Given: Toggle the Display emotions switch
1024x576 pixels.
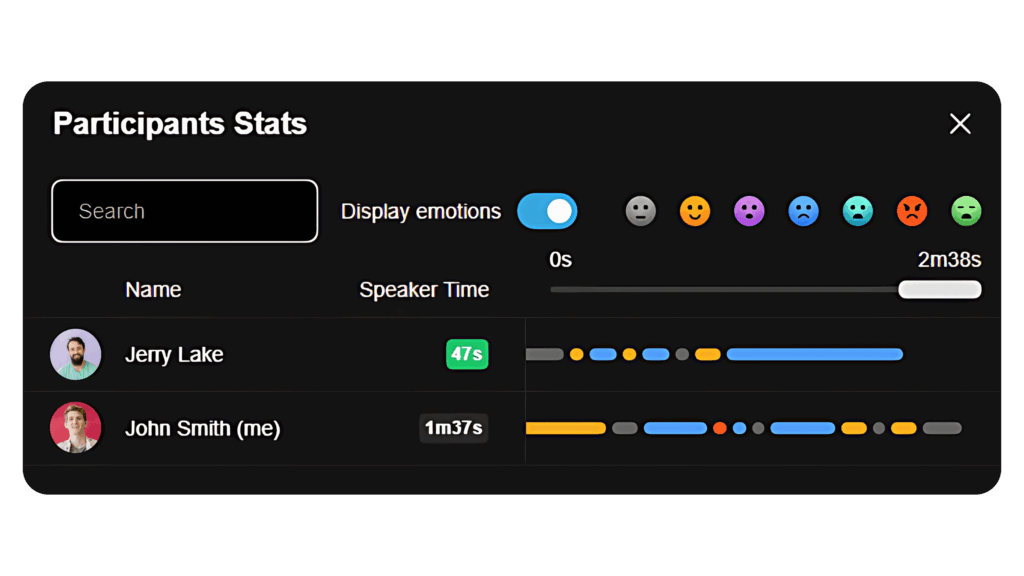Looking at the screenshot, I should (547, 211).
